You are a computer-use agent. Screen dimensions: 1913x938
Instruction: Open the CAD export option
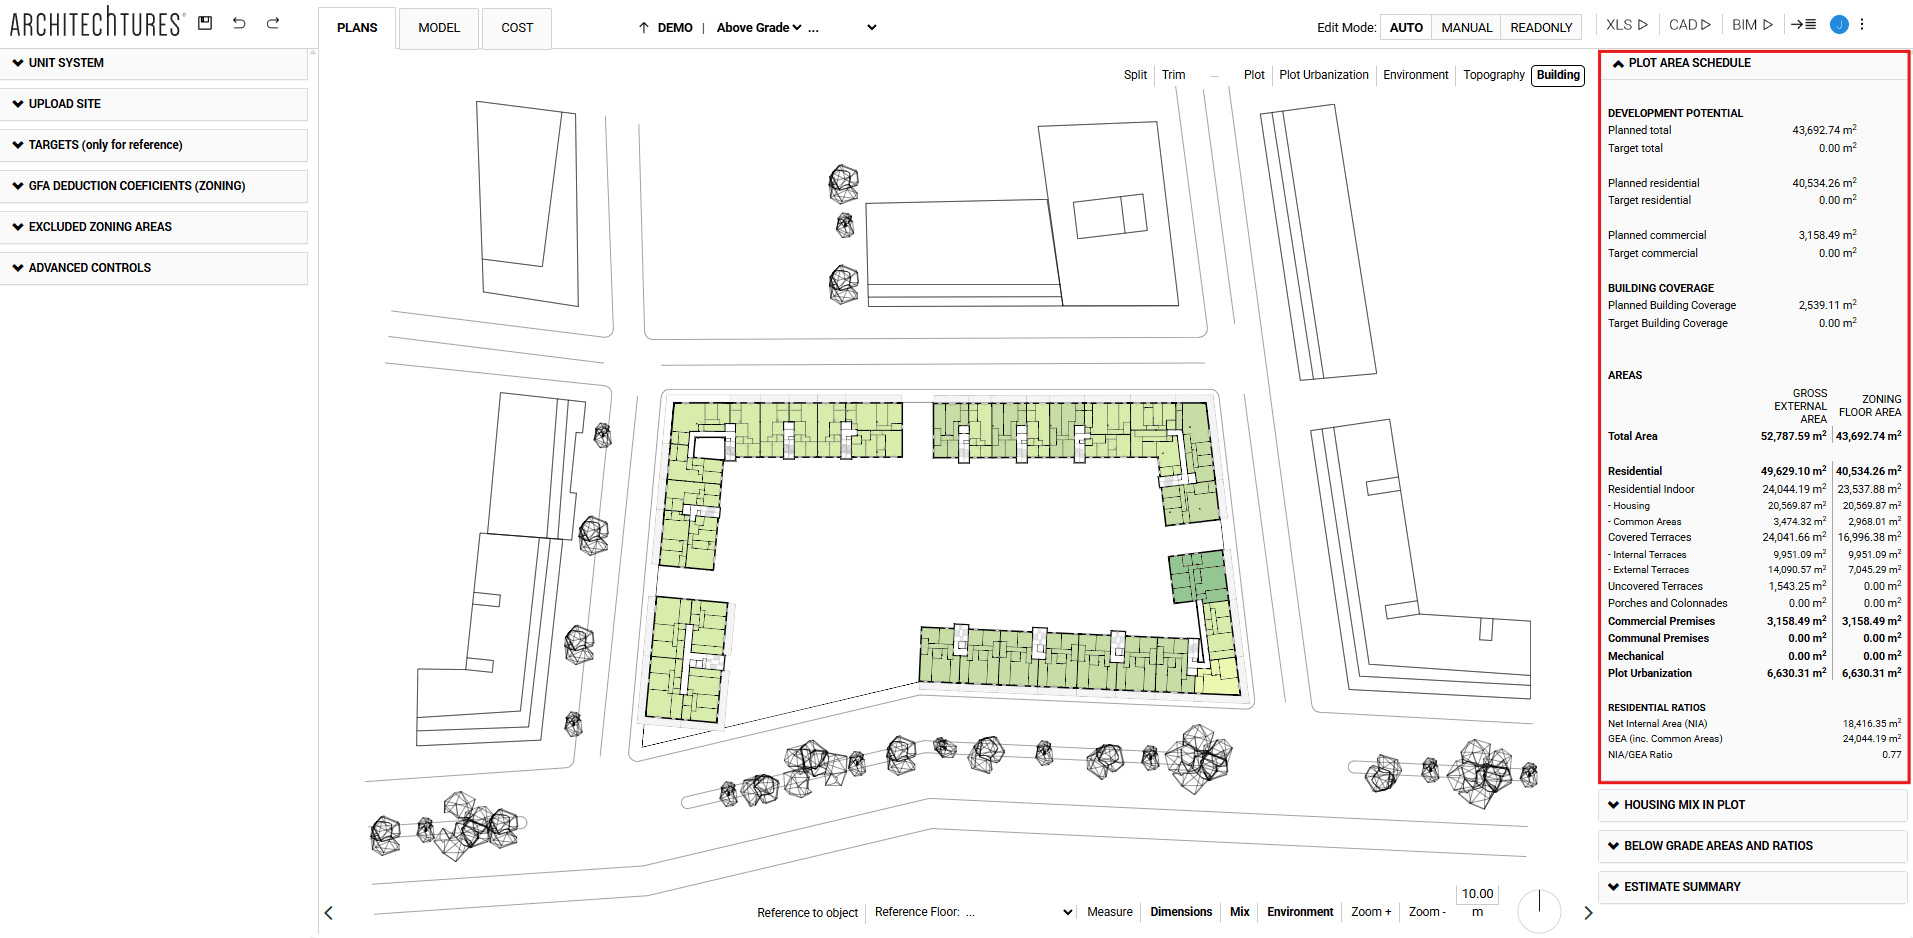(1689, 23)
